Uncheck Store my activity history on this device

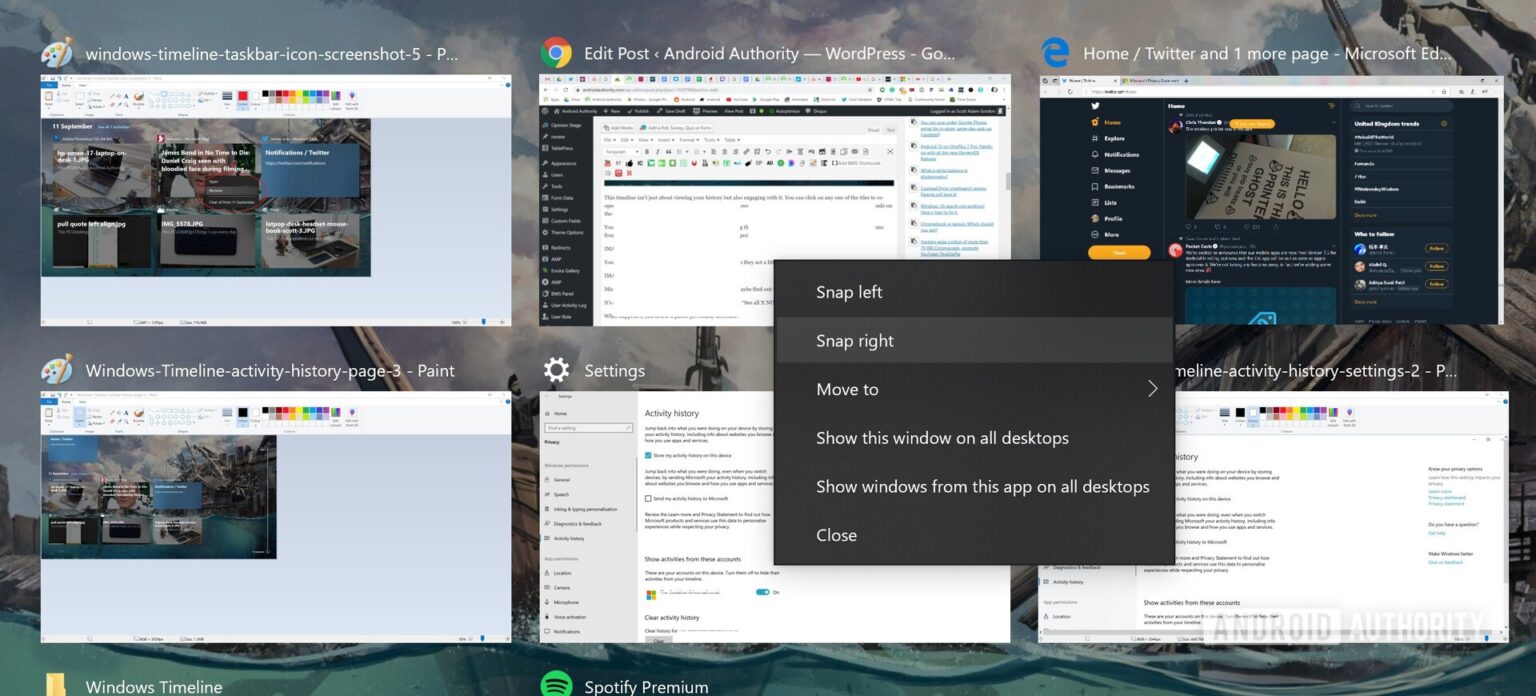tap(647, 456)
